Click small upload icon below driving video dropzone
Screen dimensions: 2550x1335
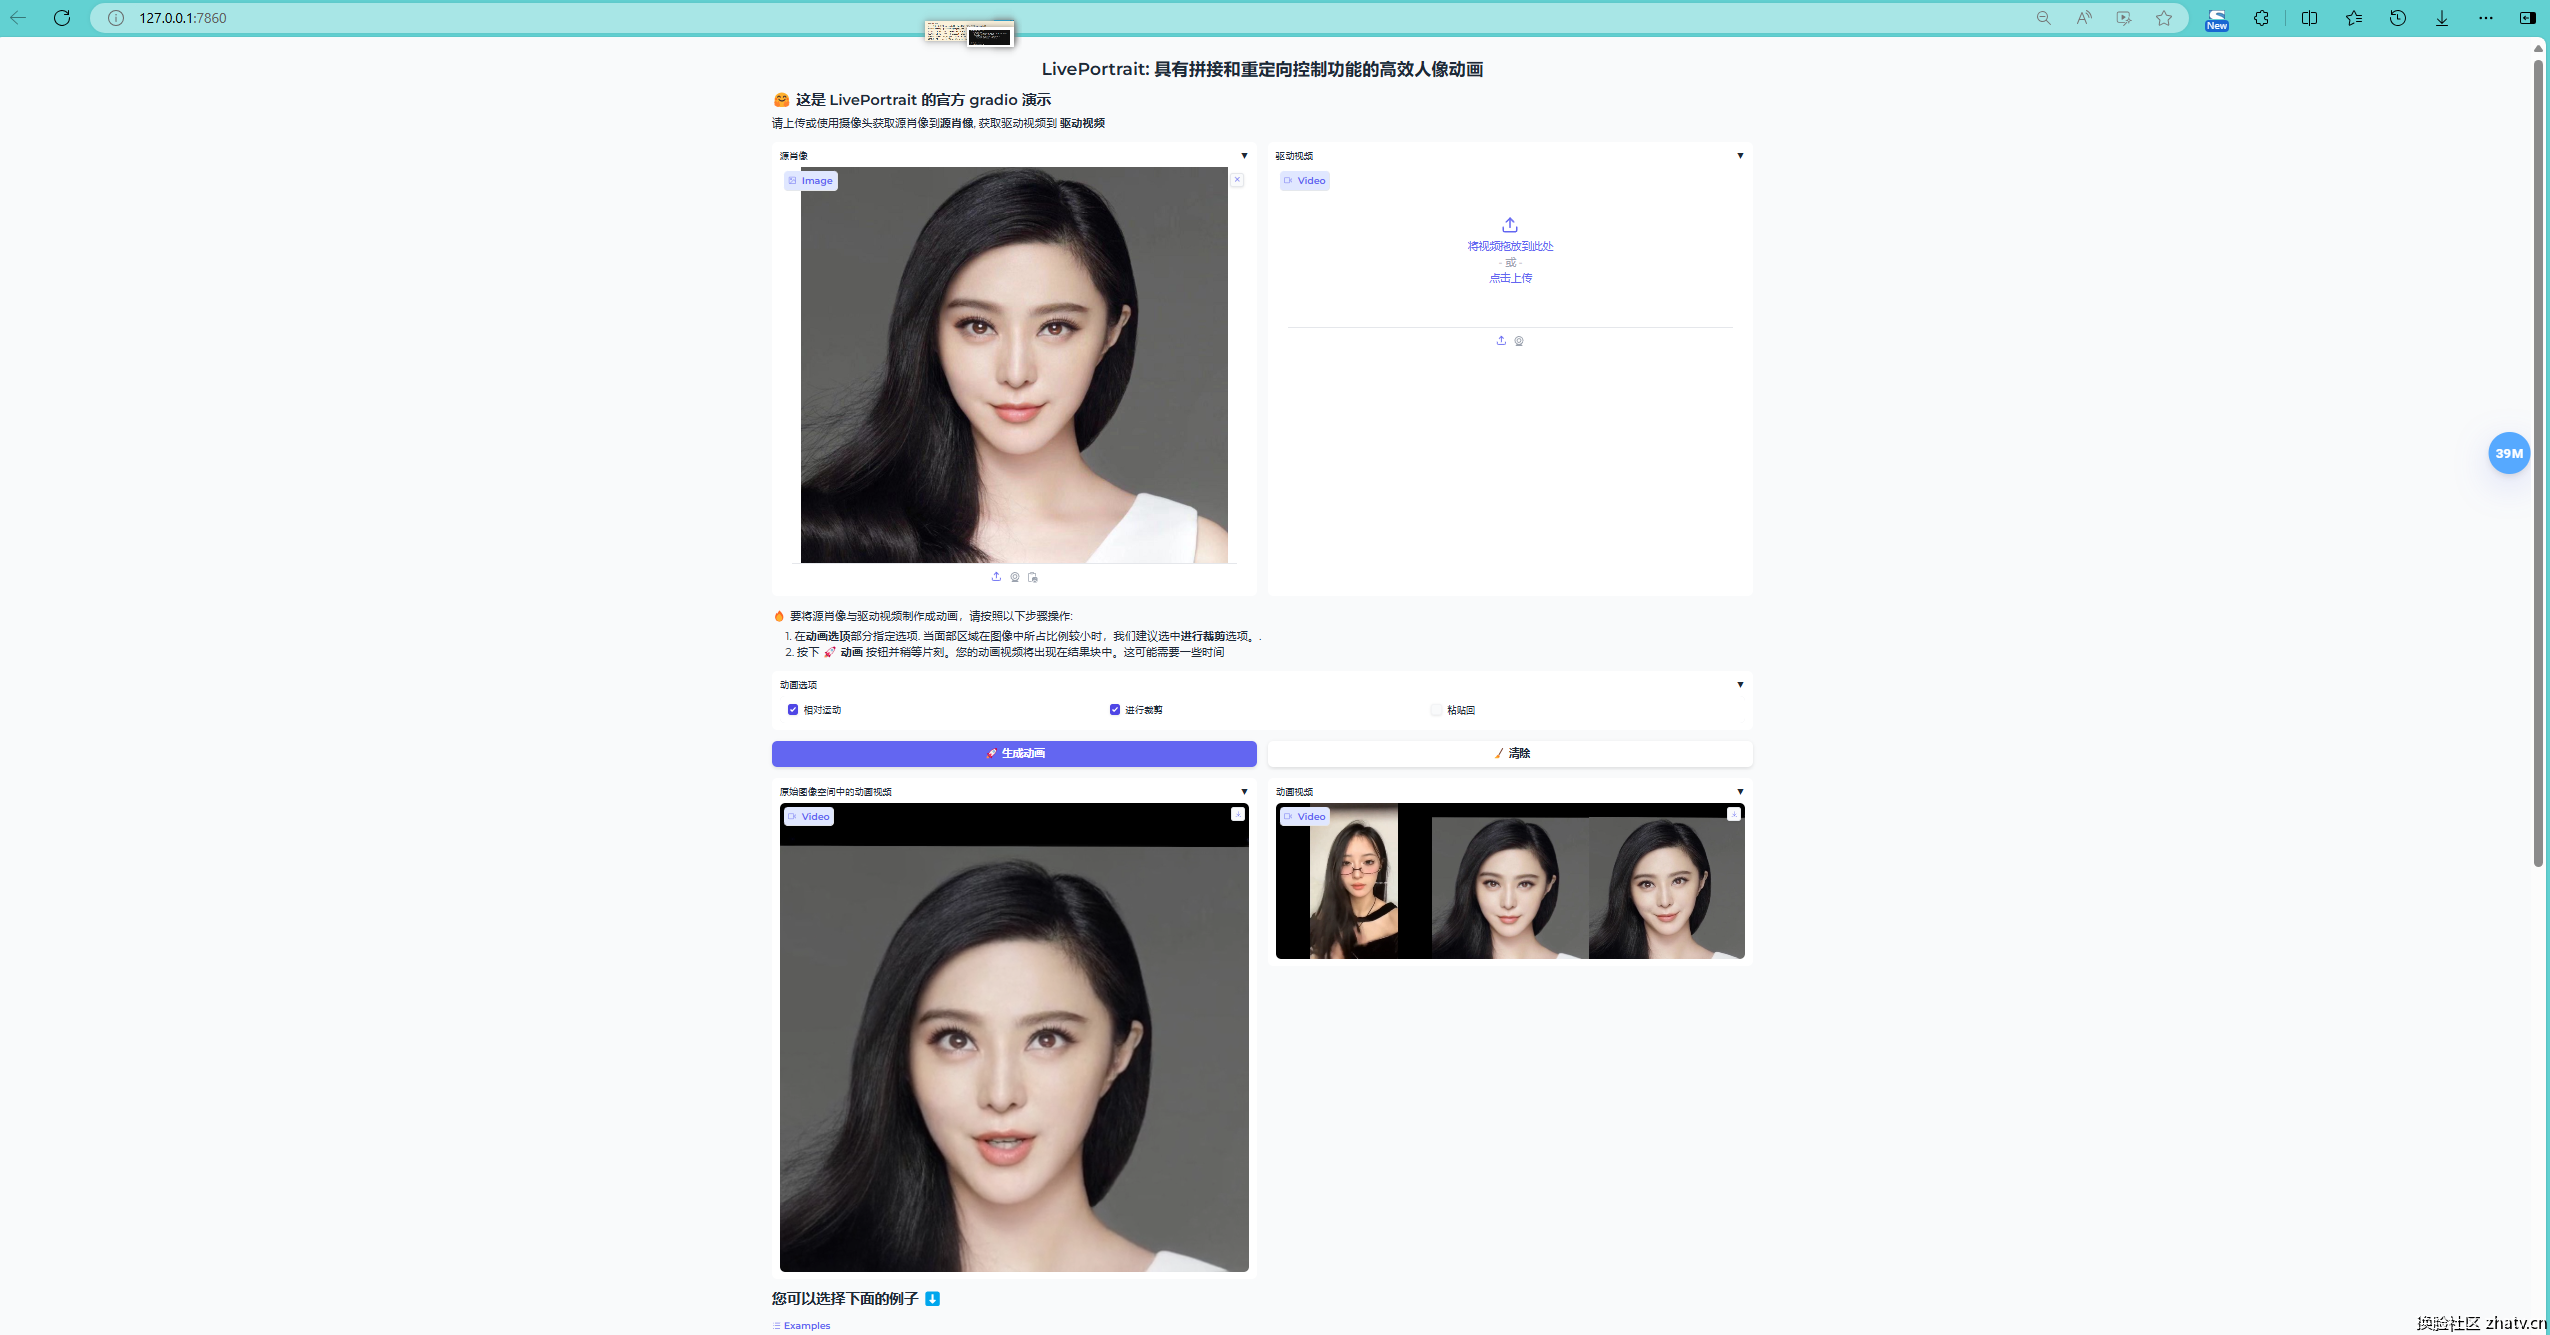1501,341
